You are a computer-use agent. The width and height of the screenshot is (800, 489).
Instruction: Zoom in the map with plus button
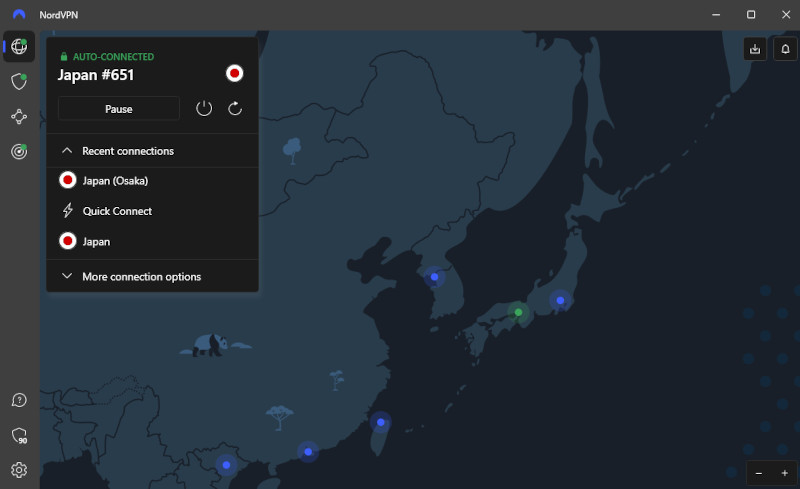pos(785,473)
